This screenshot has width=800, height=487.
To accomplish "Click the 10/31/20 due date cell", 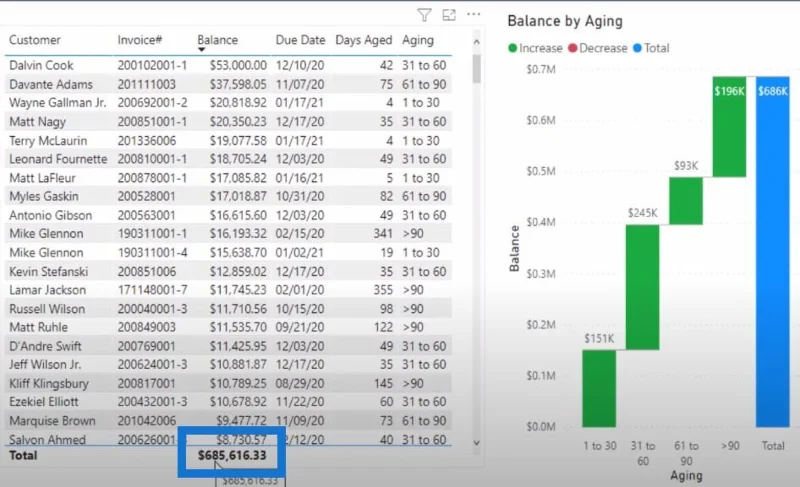I will click(x=300, y=196).
